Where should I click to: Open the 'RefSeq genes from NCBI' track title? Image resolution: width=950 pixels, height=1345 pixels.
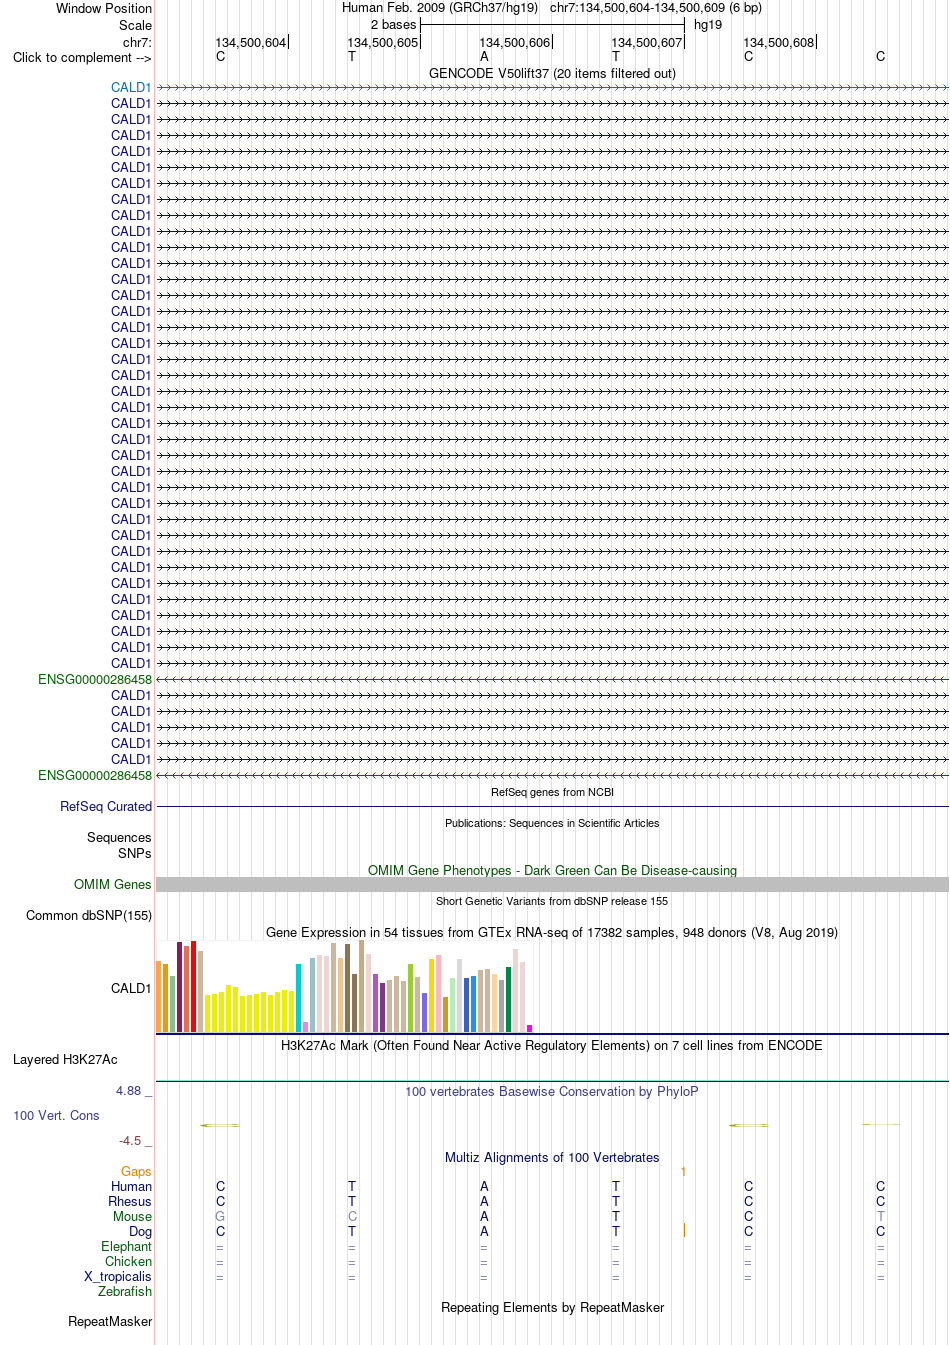click(552, 792)
